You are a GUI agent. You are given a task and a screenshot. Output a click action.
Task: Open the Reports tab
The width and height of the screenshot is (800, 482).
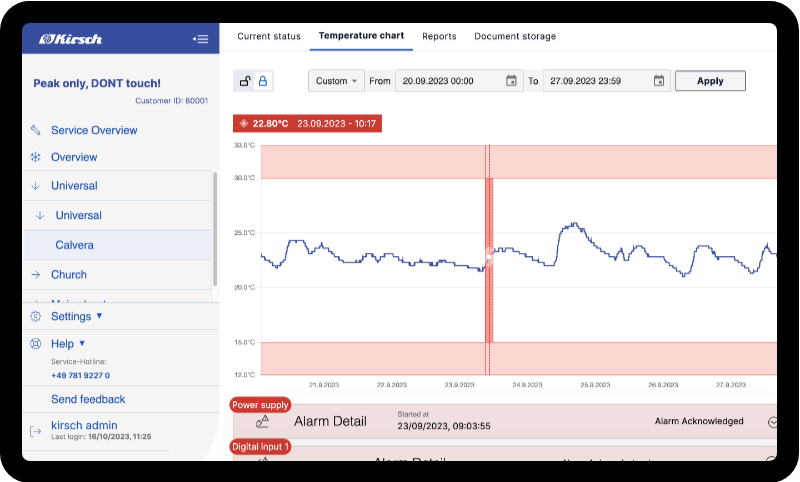(x=439, y=36)
